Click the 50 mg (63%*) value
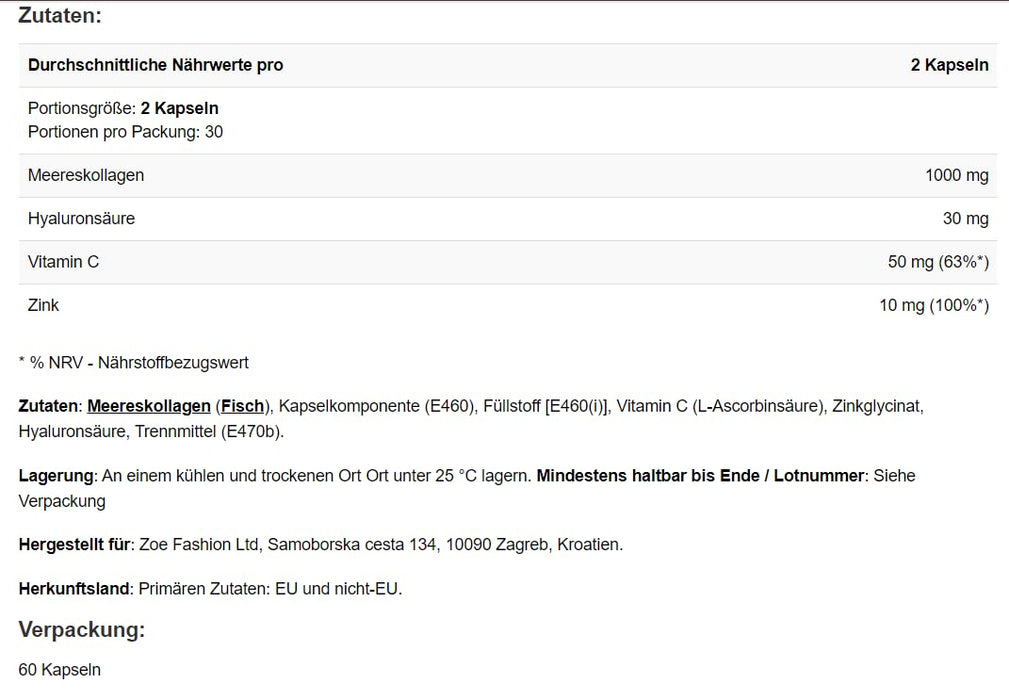The image size is (1009, 700). pyautogui.click(x=938, y=262)
